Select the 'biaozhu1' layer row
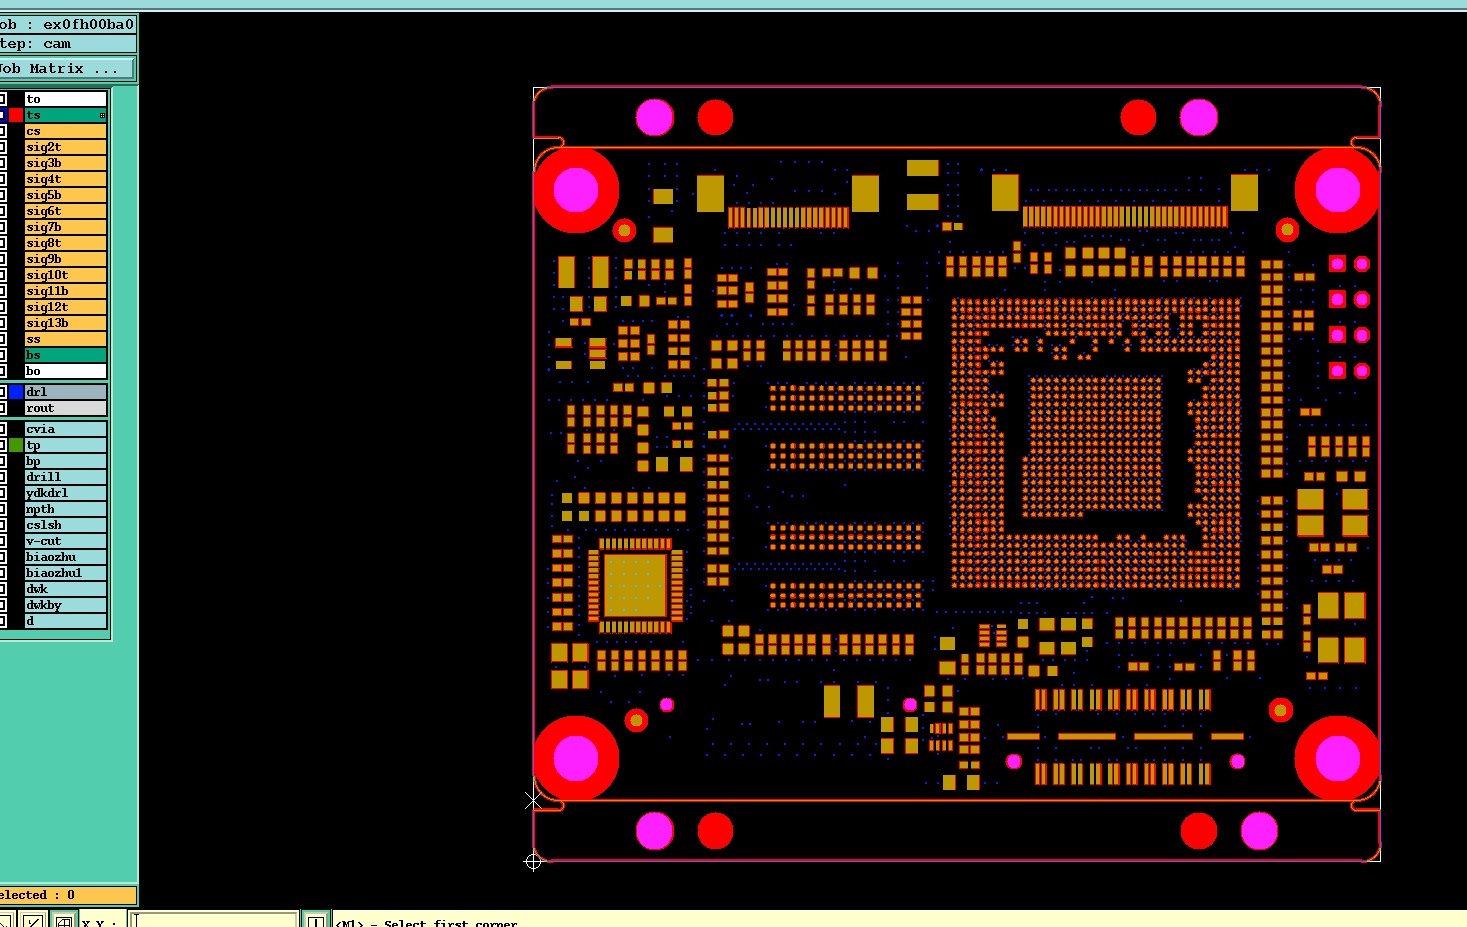 [x=66, y=573]
